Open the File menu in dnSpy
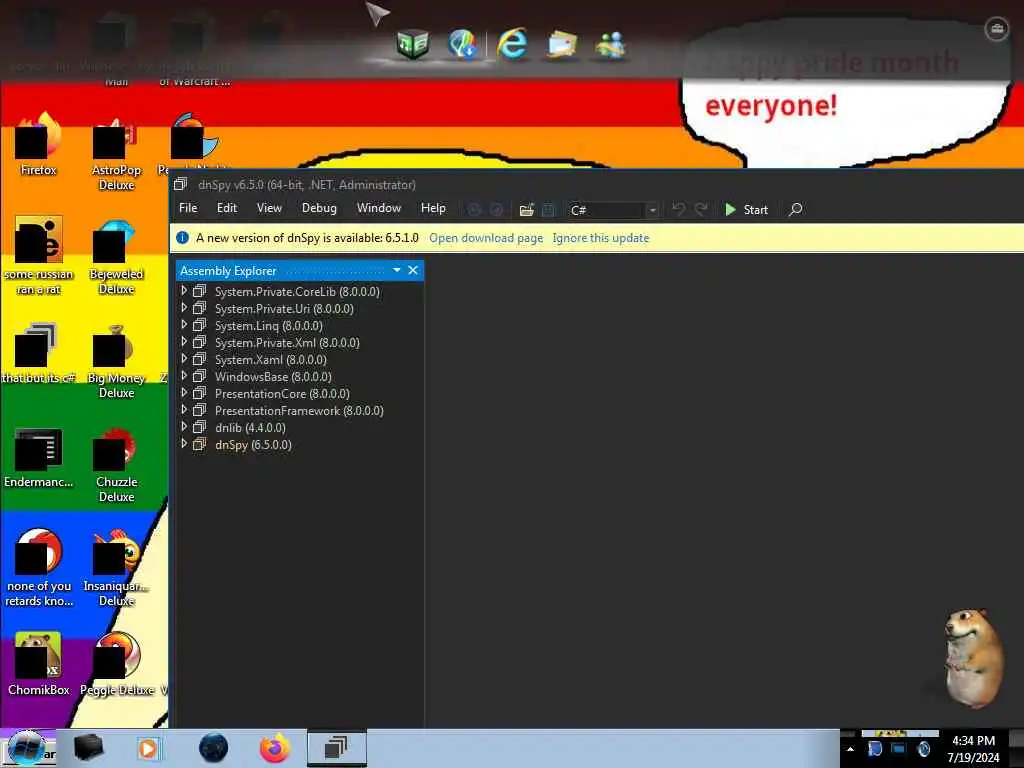 coord(188,208)
